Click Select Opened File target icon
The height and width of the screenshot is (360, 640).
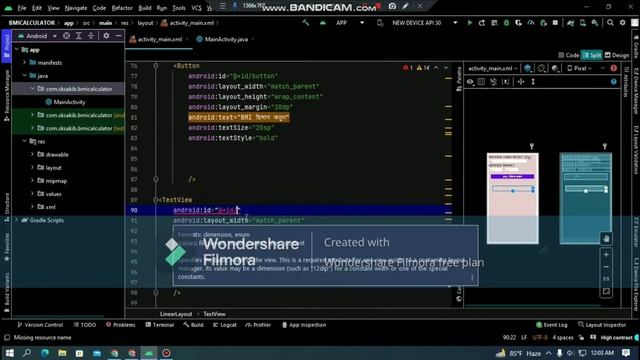coord(67,36)
